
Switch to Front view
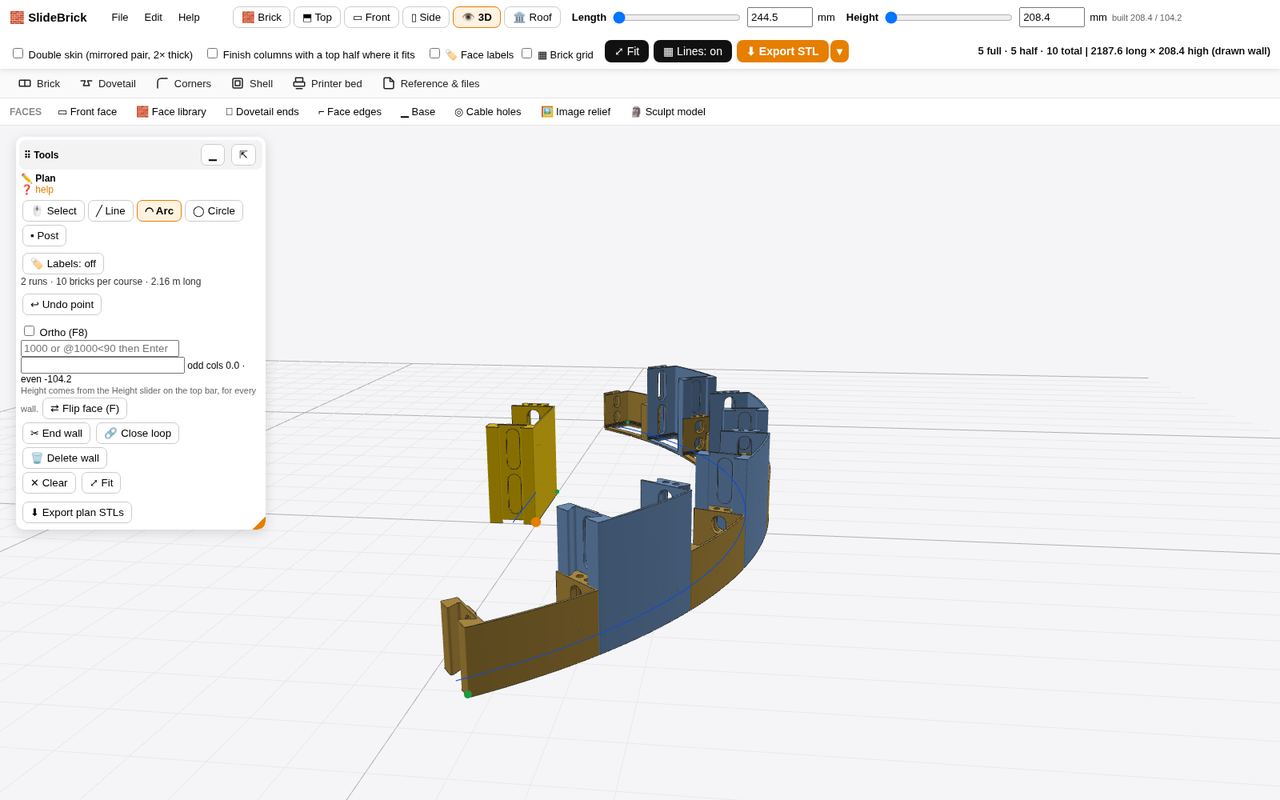click(371, 17)
